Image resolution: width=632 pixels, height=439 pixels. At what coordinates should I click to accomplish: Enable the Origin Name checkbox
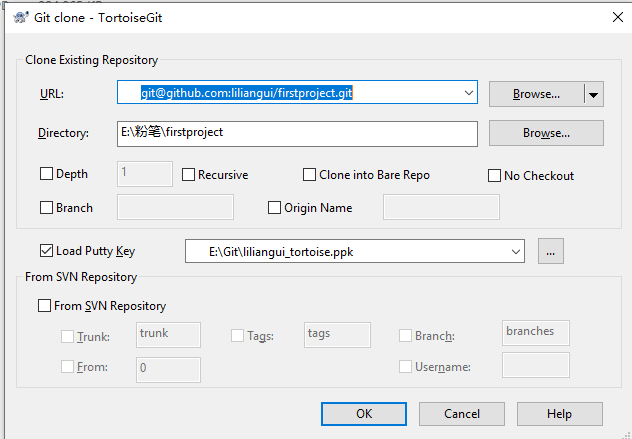point(274,208)
